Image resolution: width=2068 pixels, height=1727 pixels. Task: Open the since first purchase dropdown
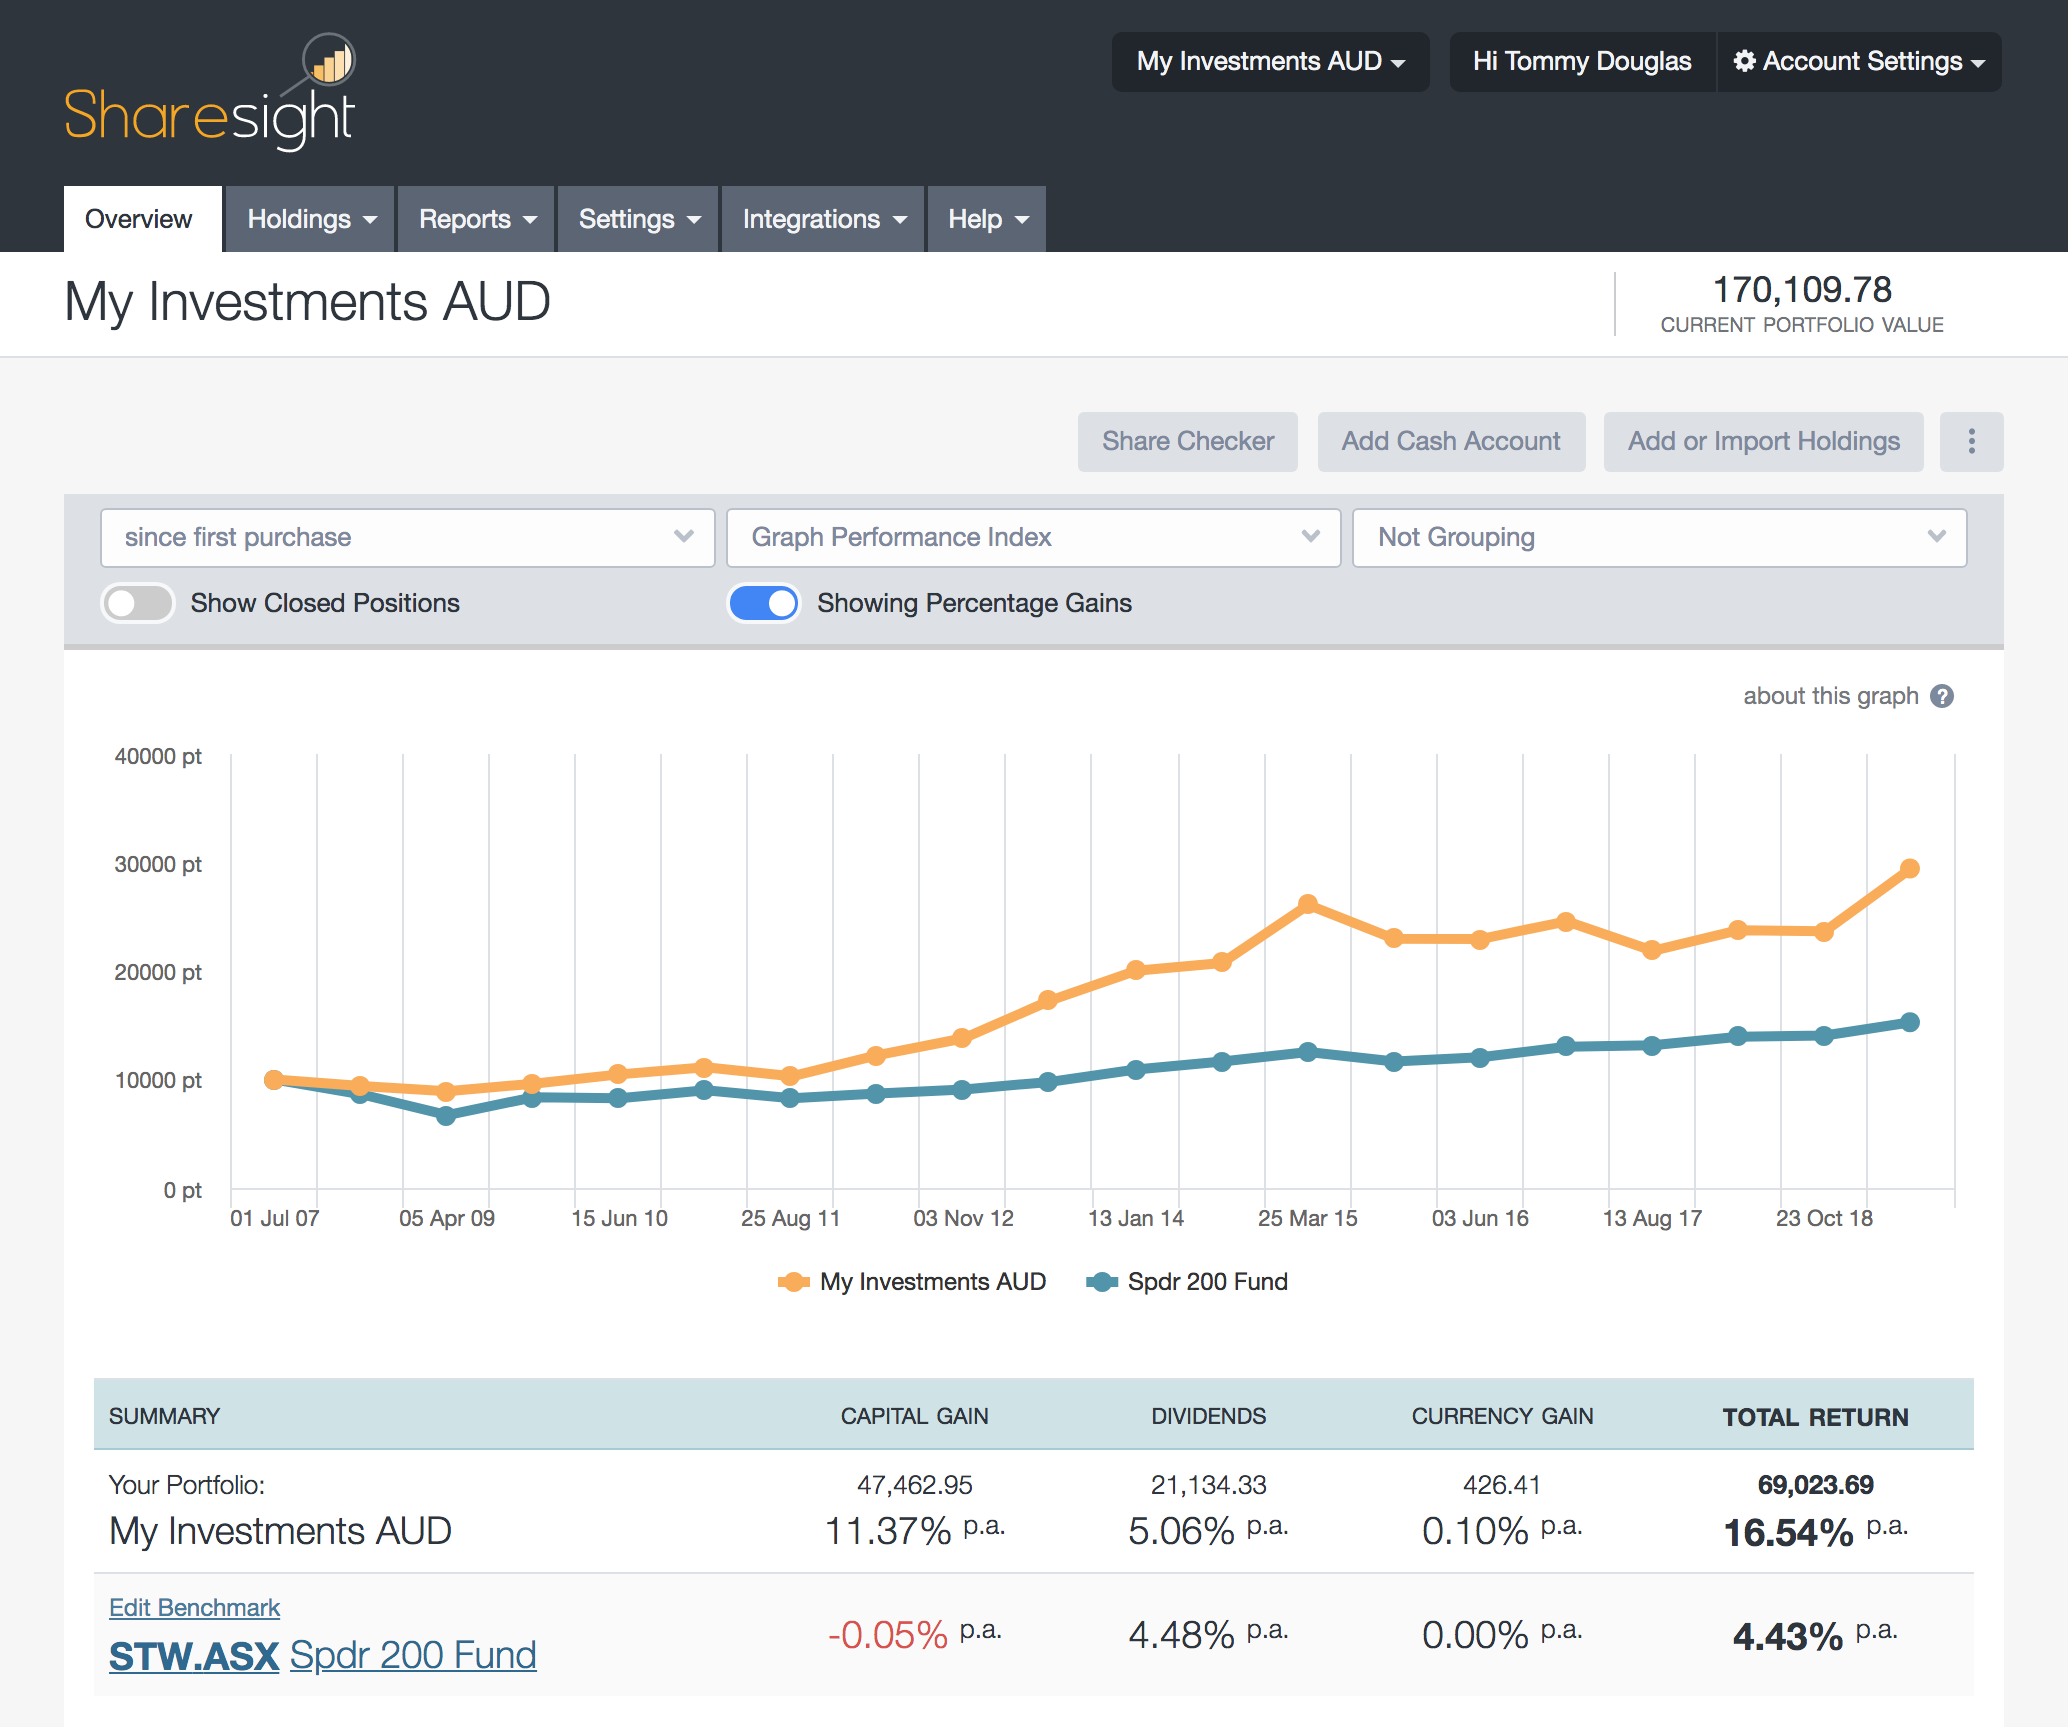(x=408, y=538)
